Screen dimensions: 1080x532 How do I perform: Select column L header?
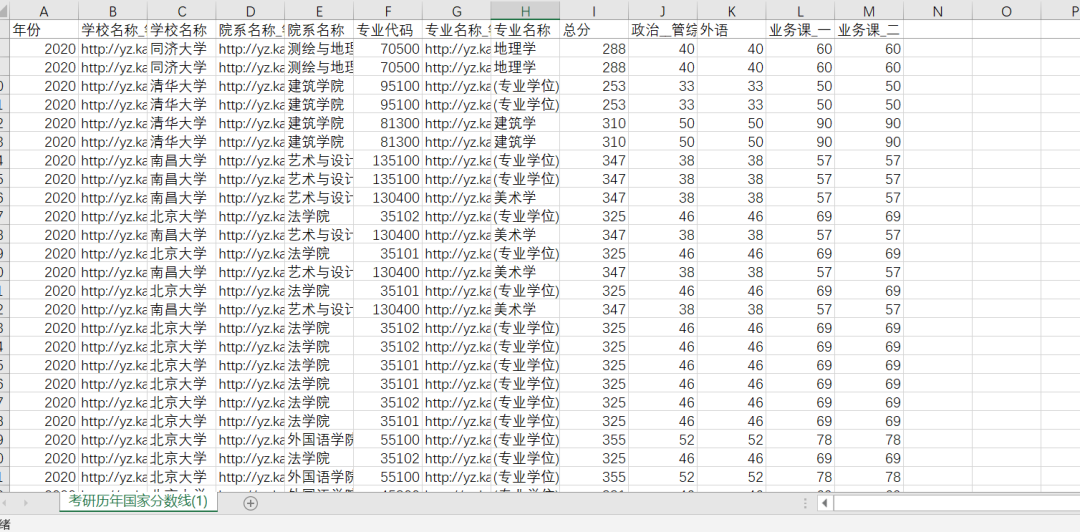(x=800, y=10)
